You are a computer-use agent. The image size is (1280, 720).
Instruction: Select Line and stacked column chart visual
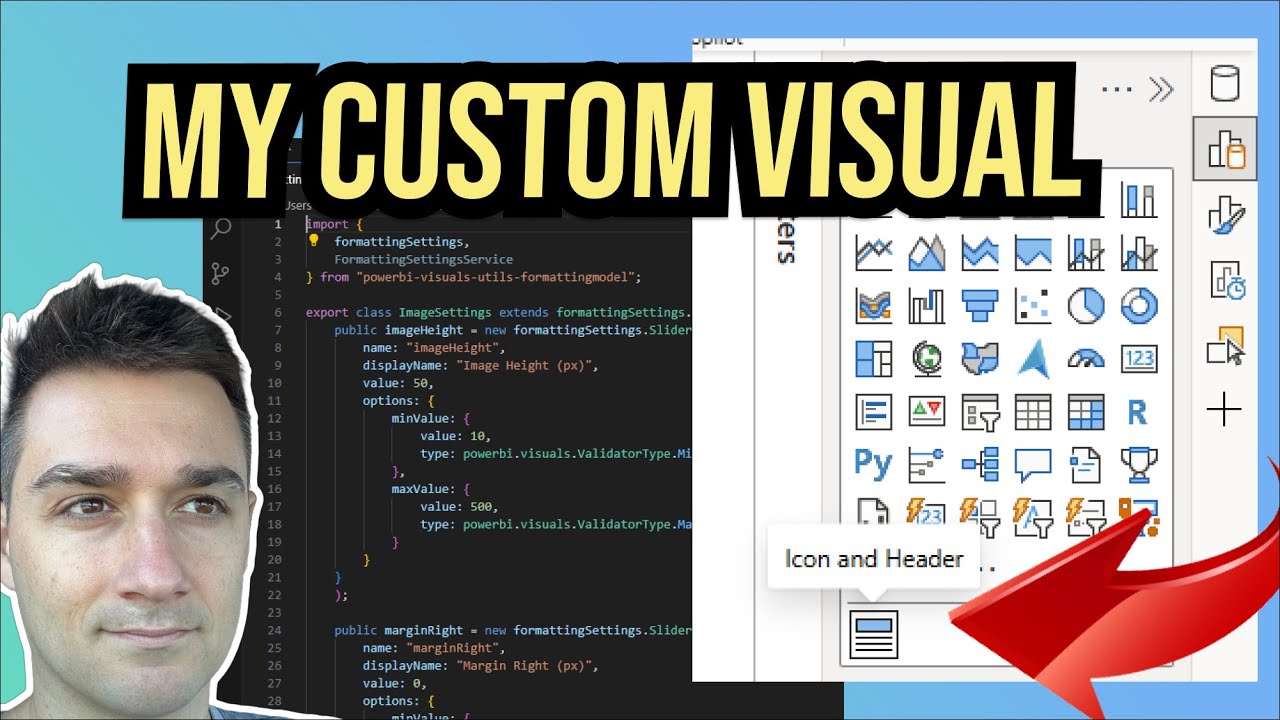[1086, 253]
